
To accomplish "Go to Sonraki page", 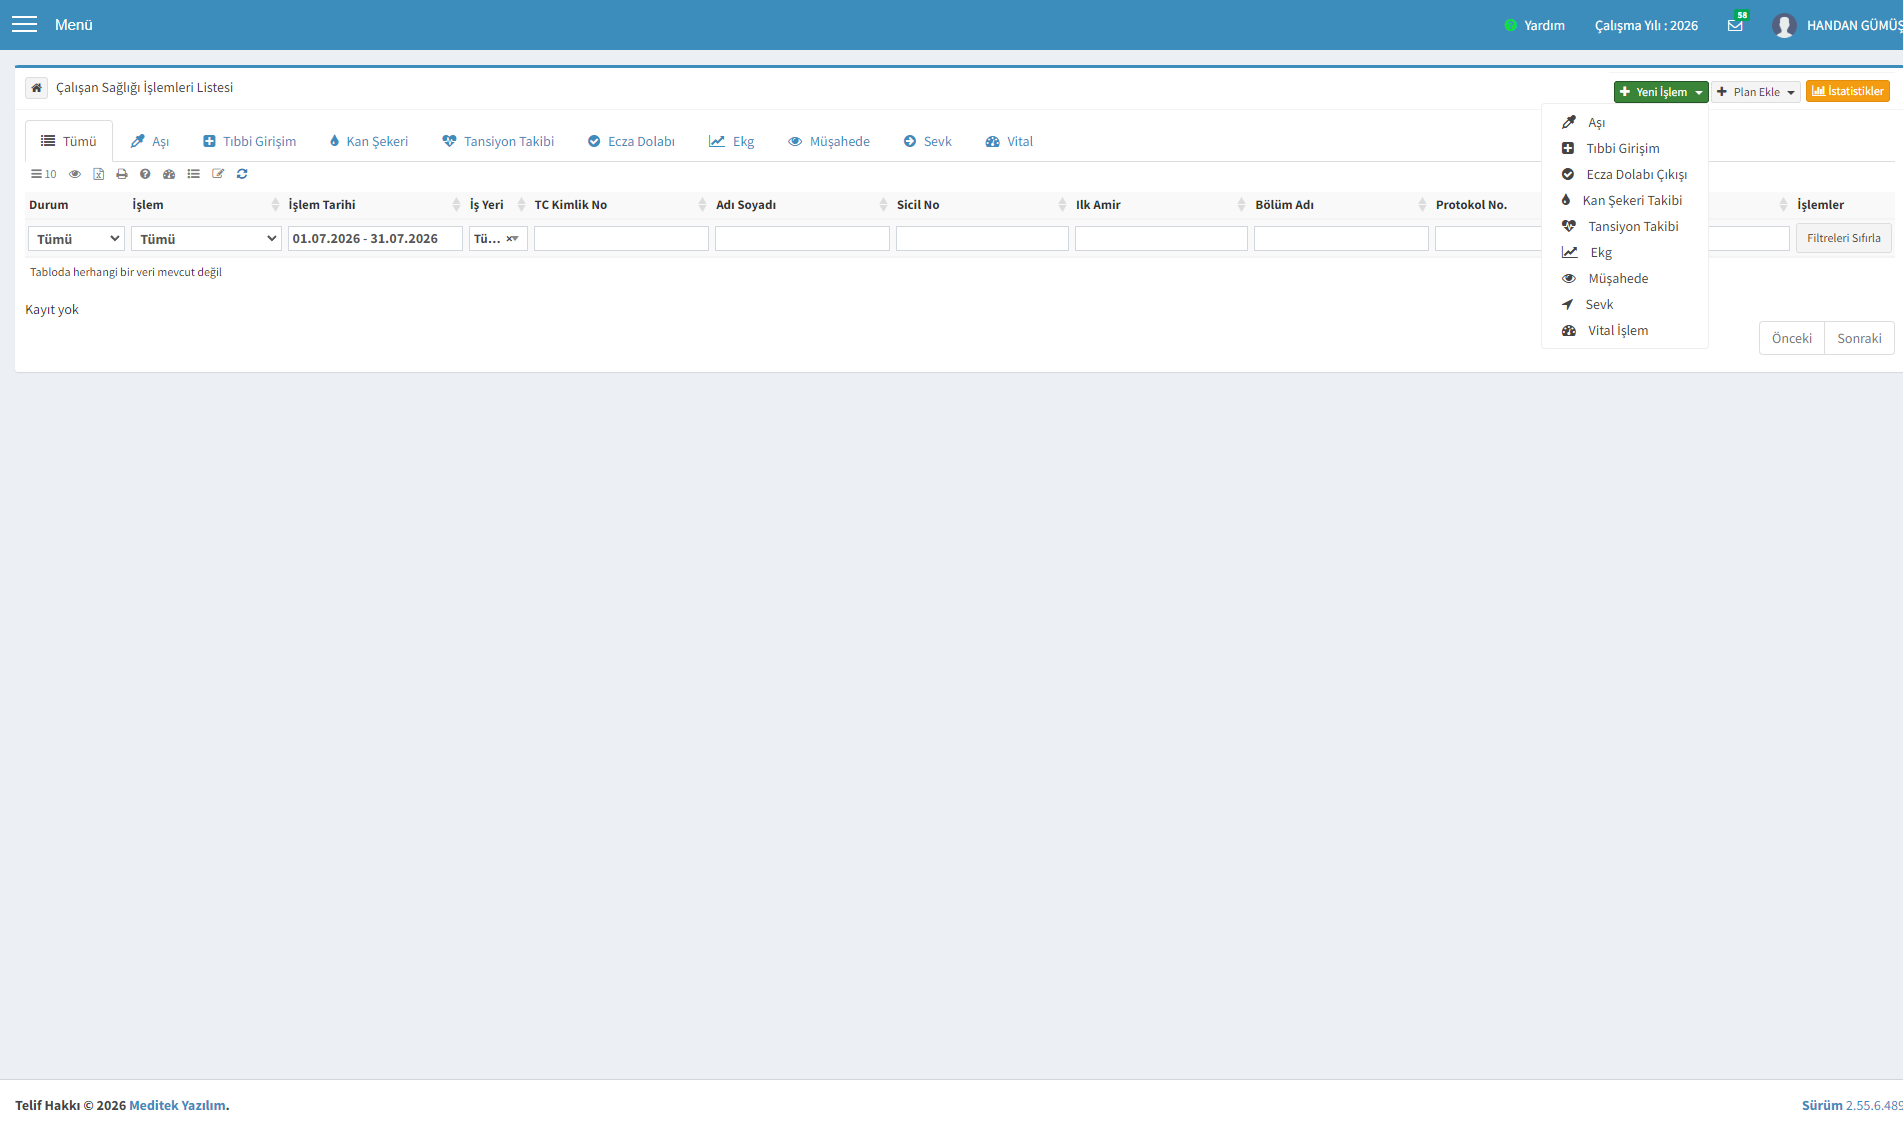I will coord(1859,338).
